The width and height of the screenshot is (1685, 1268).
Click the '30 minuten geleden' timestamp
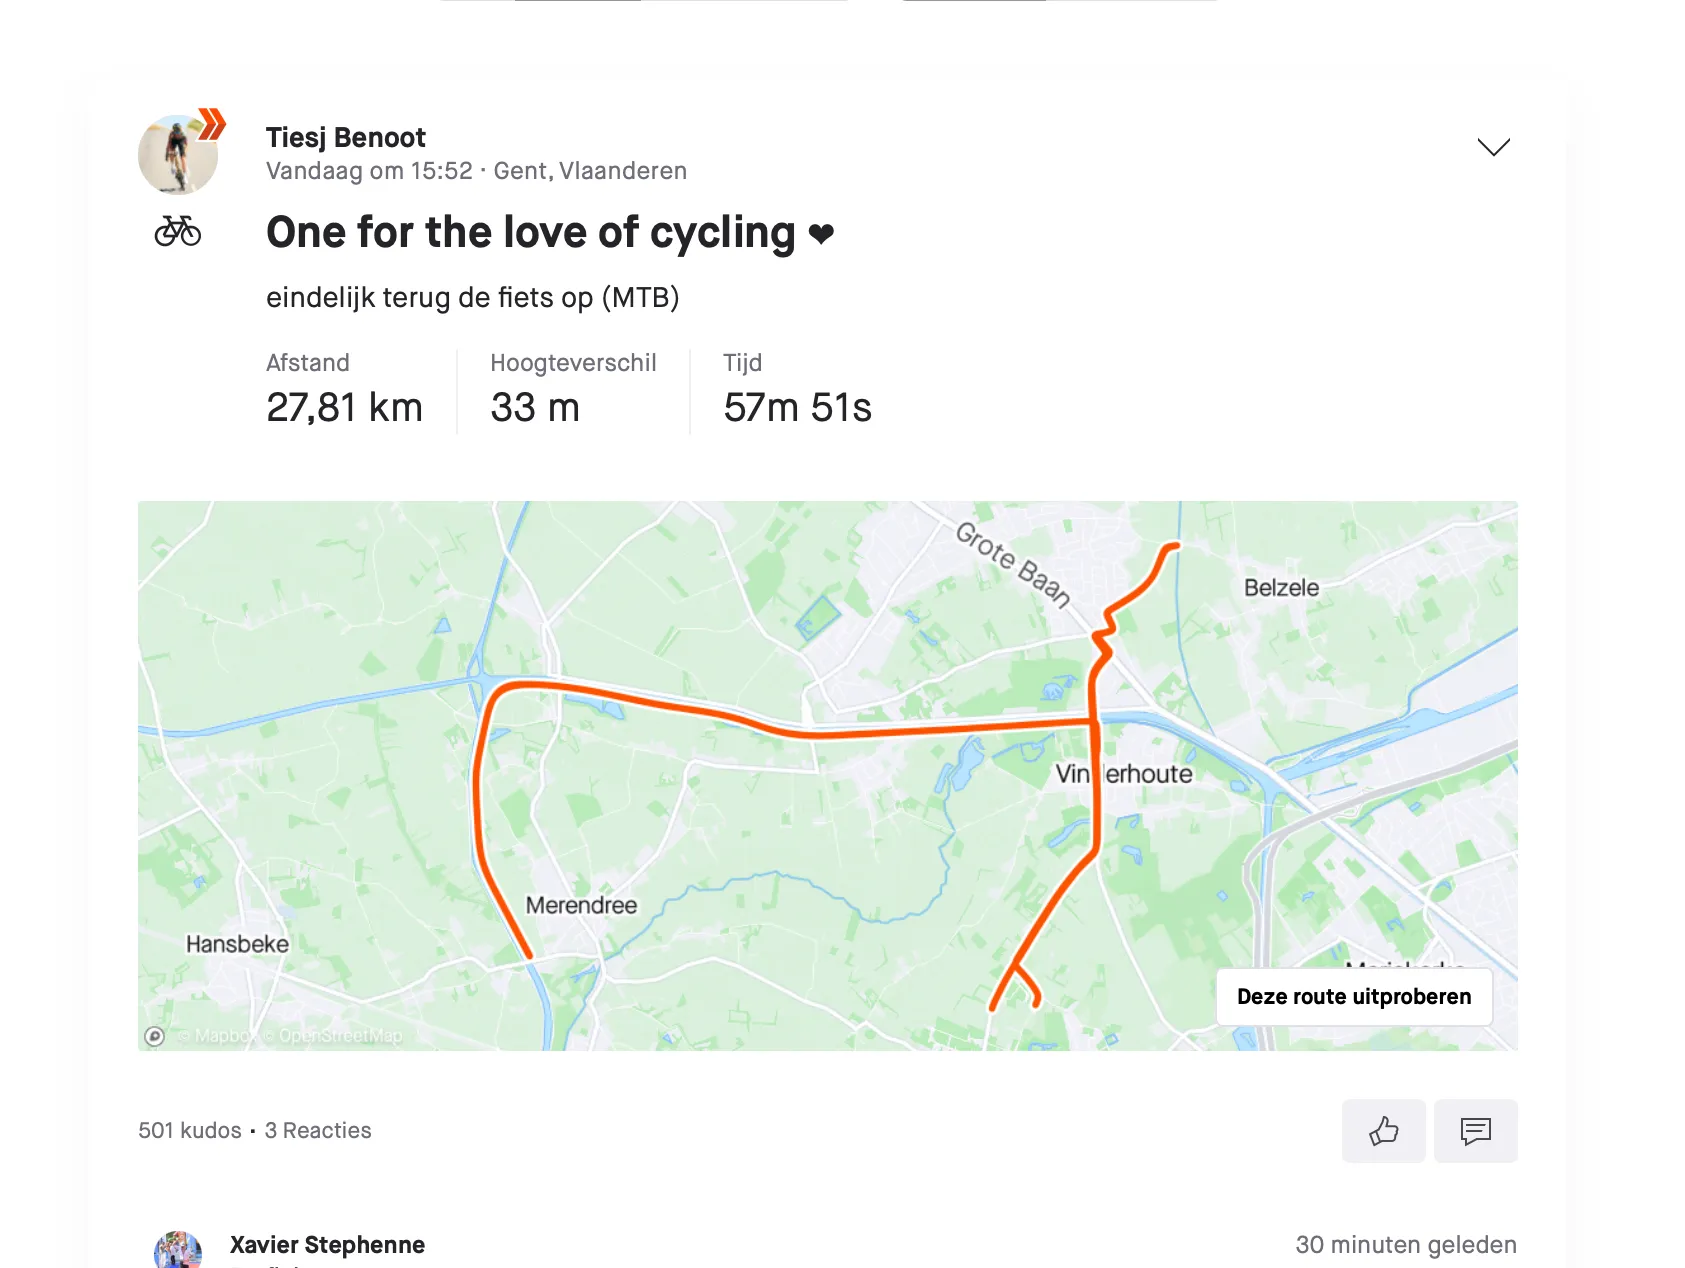coord(1405,1245)
